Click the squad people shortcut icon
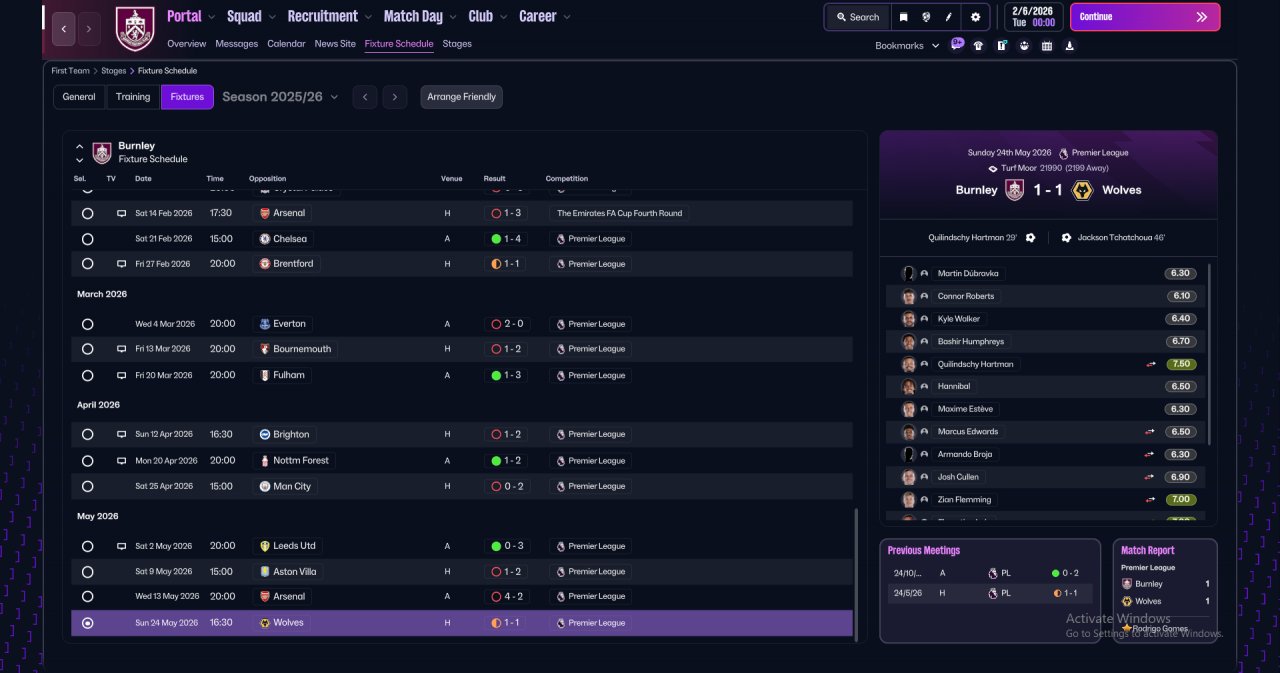The image size is (1280, 673). 1024,45
